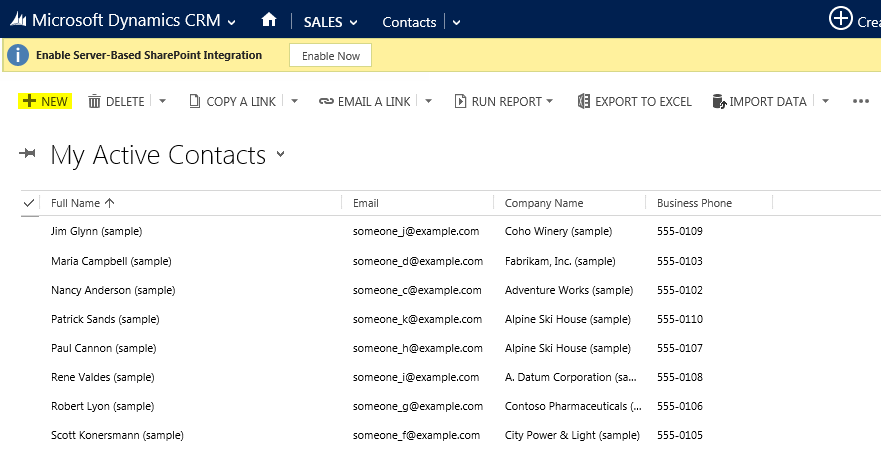881x457 pixels.
Task: Click the EMAIL A LINK chain icon
Action: click(x=326, y=102)
